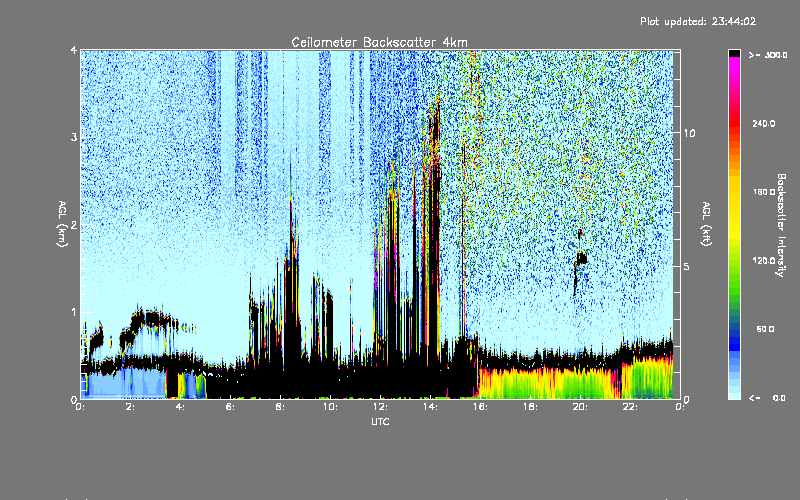Click the '5' kft right-axis tick label
Image resolution: width=800 pixels, height=500 pixels.
pos(687,266)
